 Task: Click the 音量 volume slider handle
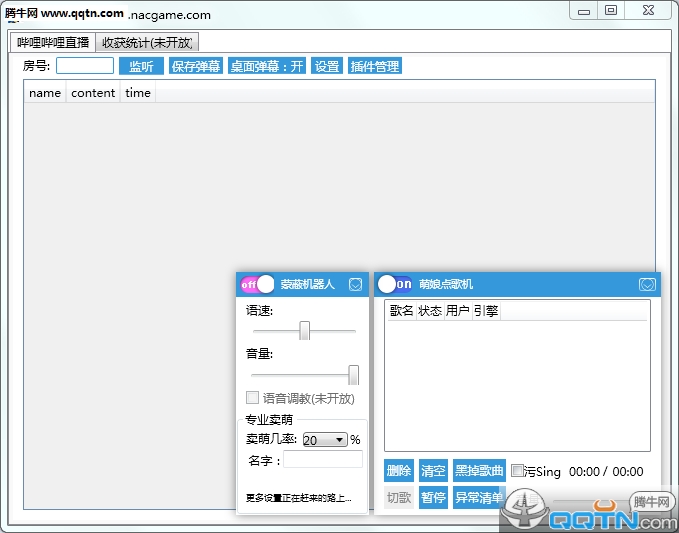tap(353, 375)
